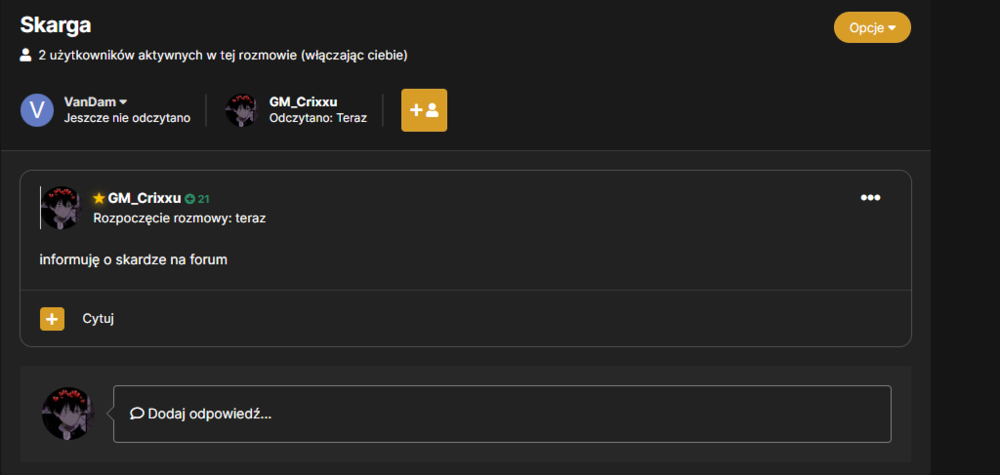The width and height of the screenshot is (1000, 475).
Task: Open the Opcje dropdown button
Action: pyautogui.click(x=872, y=27)
